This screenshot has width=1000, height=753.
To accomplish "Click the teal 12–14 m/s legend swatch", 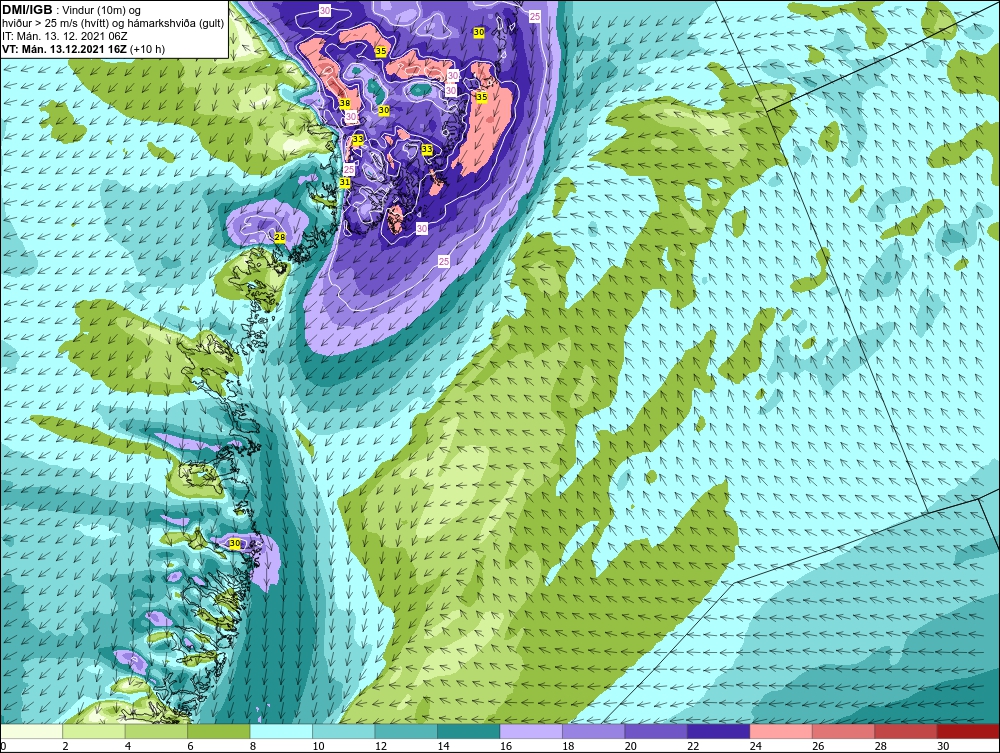I will [x=406, y=731].
